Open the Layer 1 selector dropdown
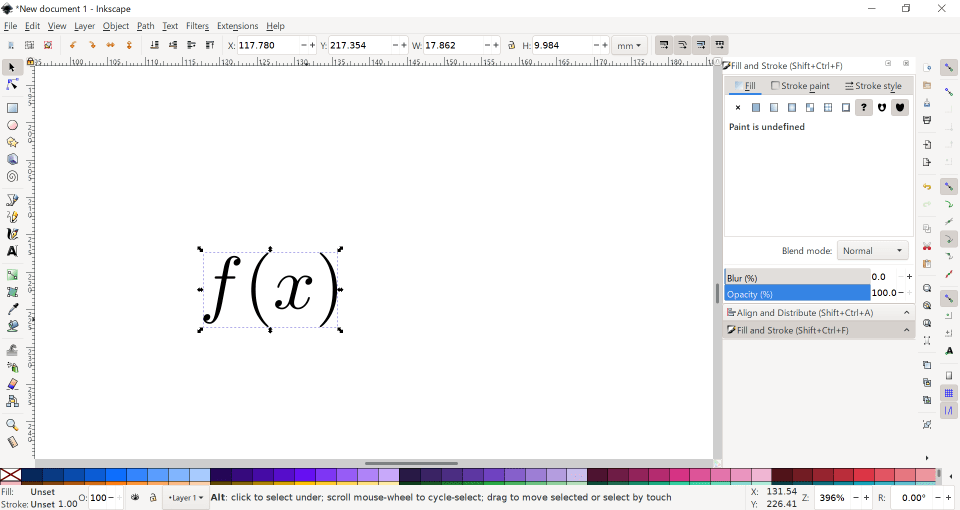 coord(186,497)
